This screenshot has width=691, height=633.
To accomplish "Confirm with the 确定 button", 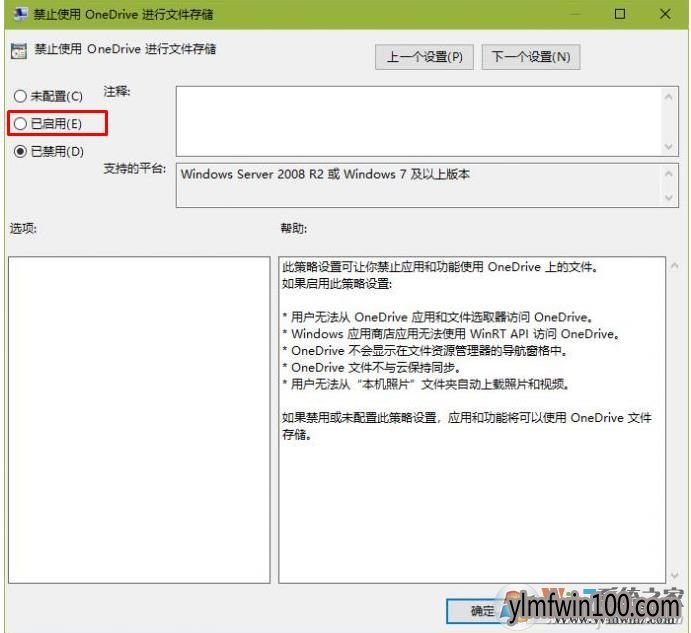I will click(x=482, y=611).
